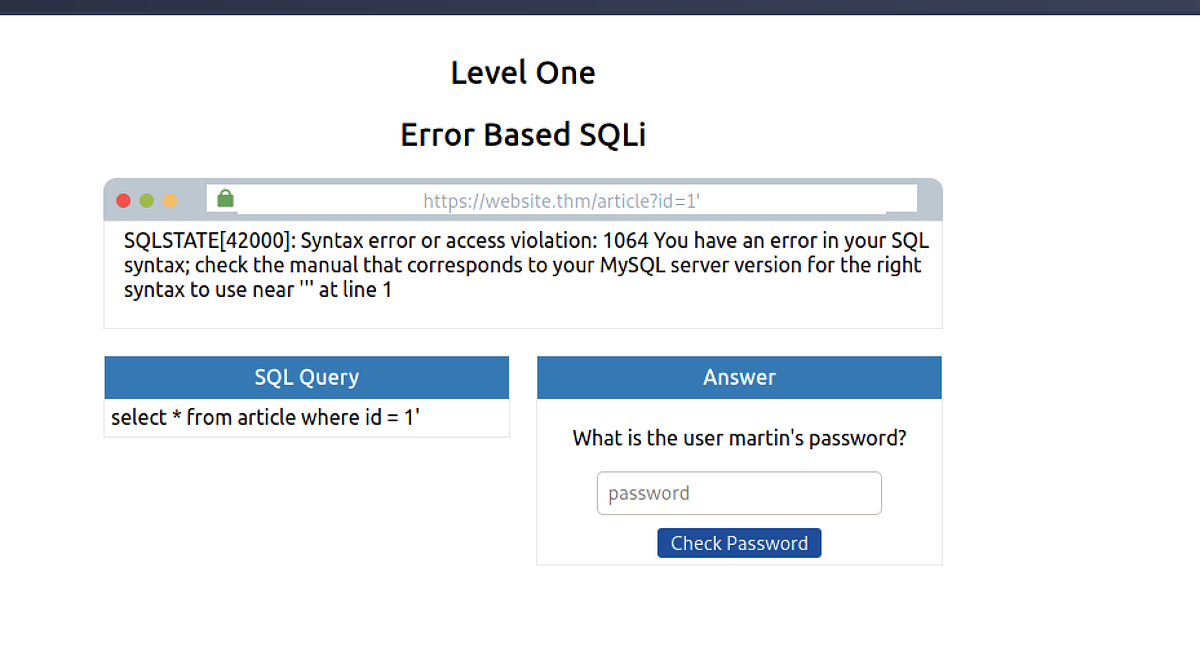
Task: Click the martin's password question text
Action: (x=739, y=438)
